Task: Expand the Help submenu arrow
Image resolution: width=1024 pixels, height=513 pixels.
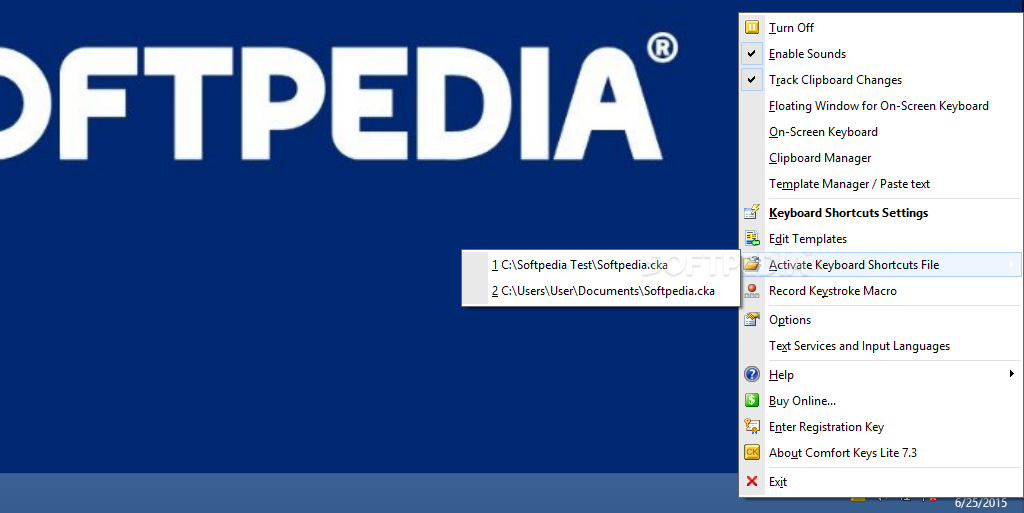Action: tap(1011, 374)
